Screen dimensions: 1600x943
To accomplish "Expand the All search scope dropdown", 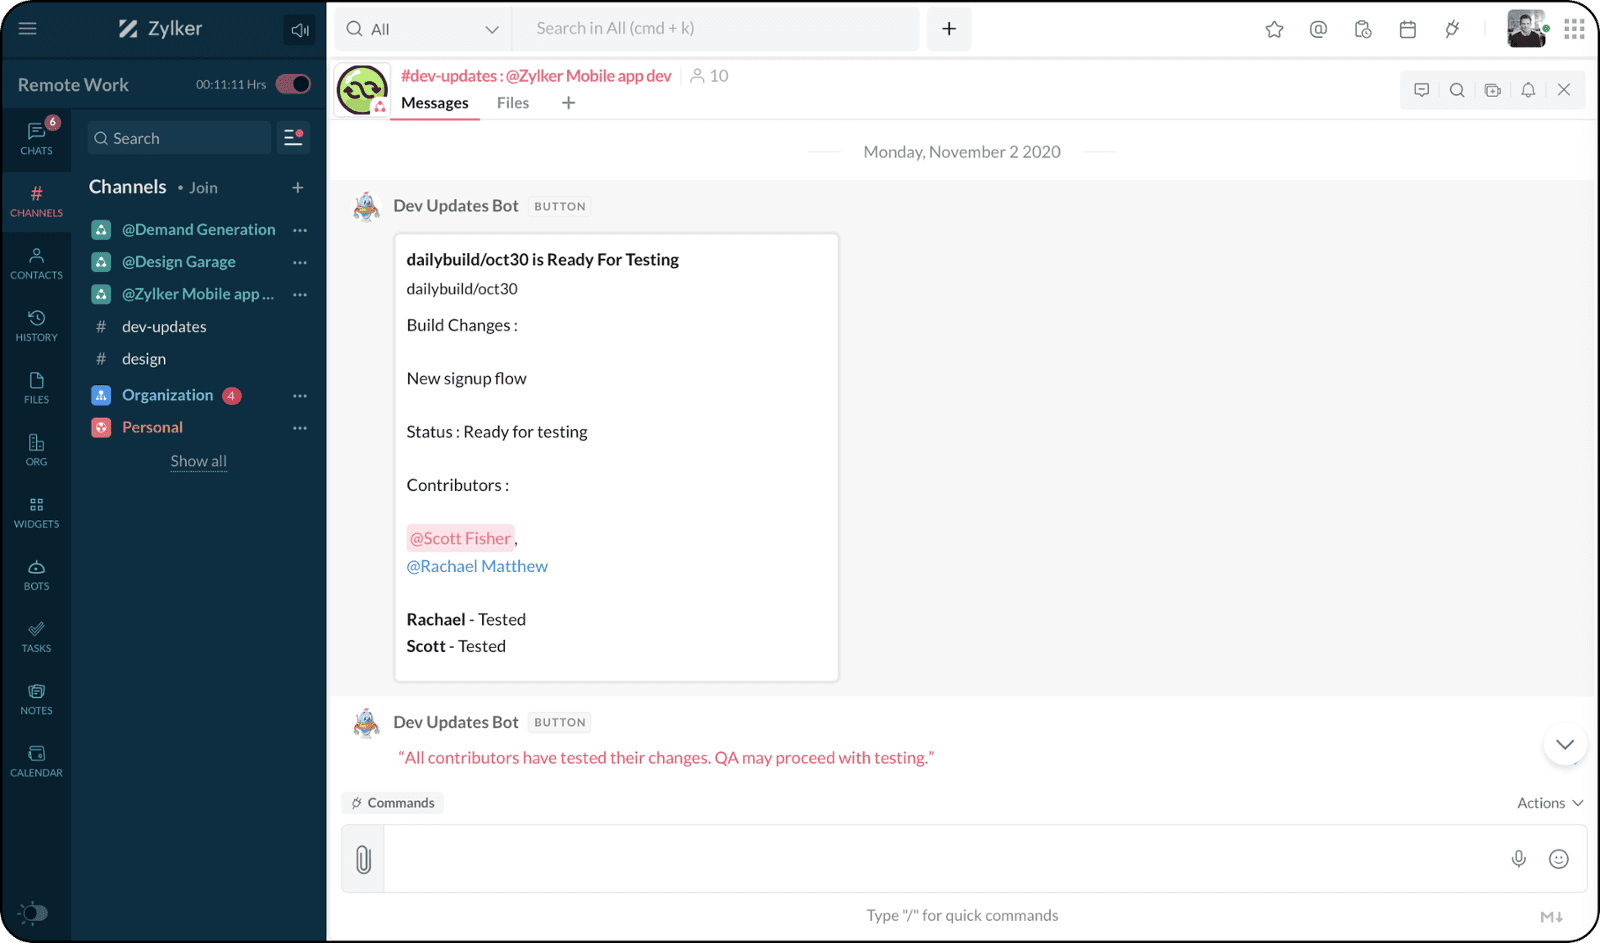I will (422, 30).
